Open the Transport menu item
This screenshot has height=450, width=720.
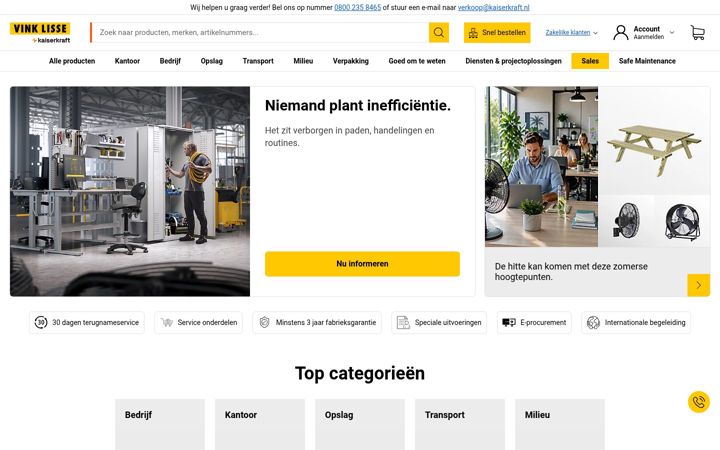[x=258, y=61]
